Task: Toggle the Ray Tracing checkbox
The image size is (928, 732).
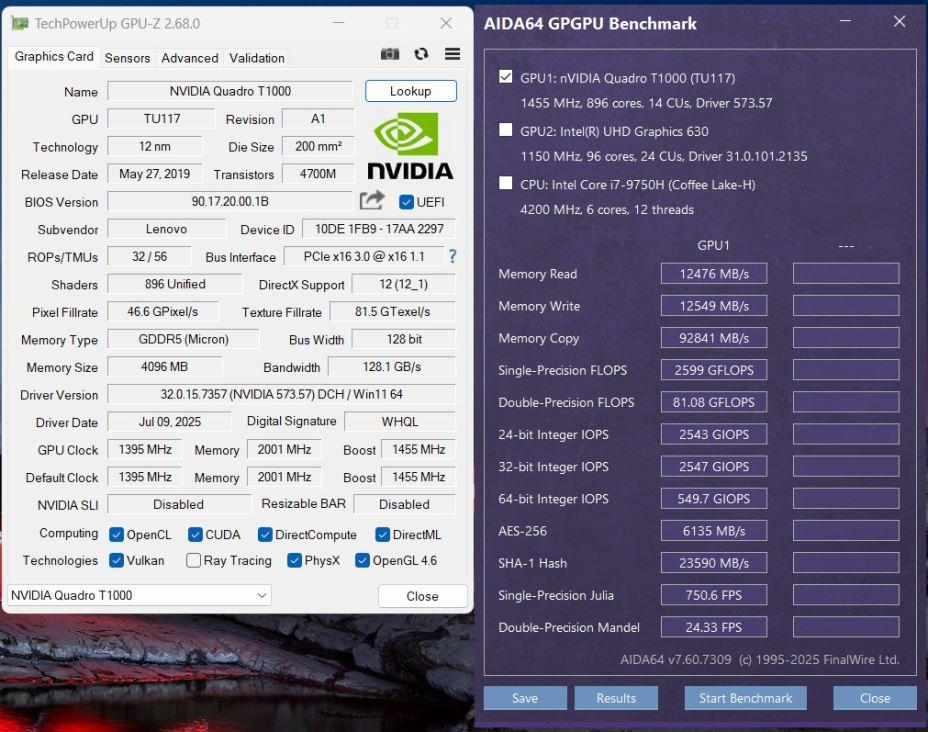Action: tap(193, 560)
